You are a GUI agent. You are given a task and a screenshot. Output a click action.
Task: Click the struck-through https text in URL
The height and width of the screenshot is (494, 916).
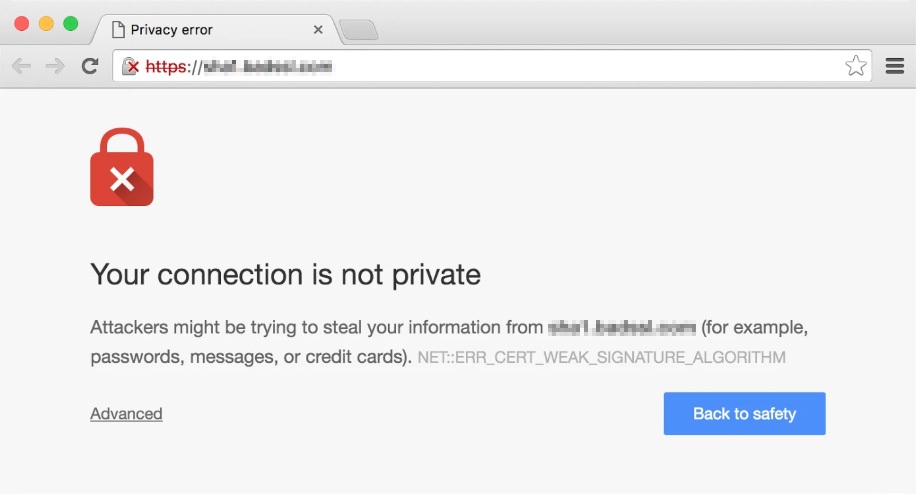pos(166,67)
